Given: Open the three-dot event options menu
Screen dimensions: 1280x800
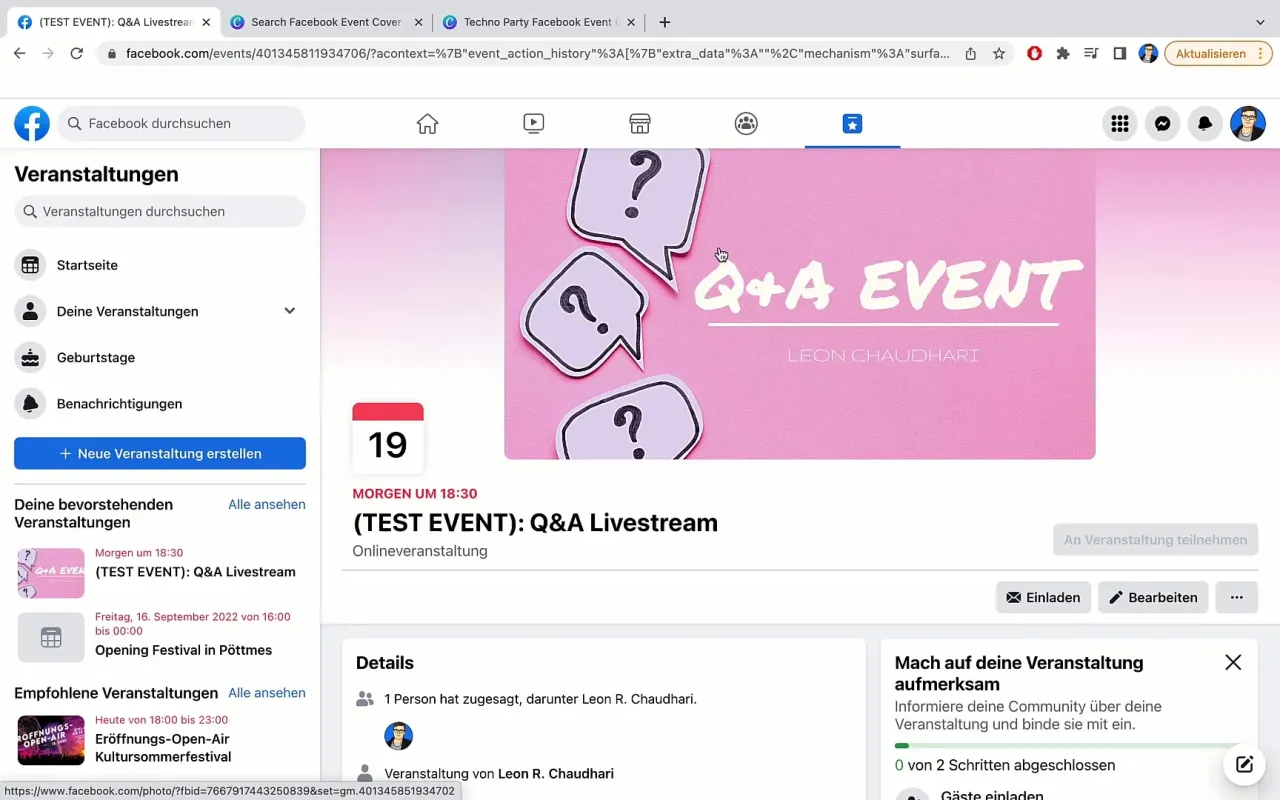Looking at the screenshot, I should 1236,597.
